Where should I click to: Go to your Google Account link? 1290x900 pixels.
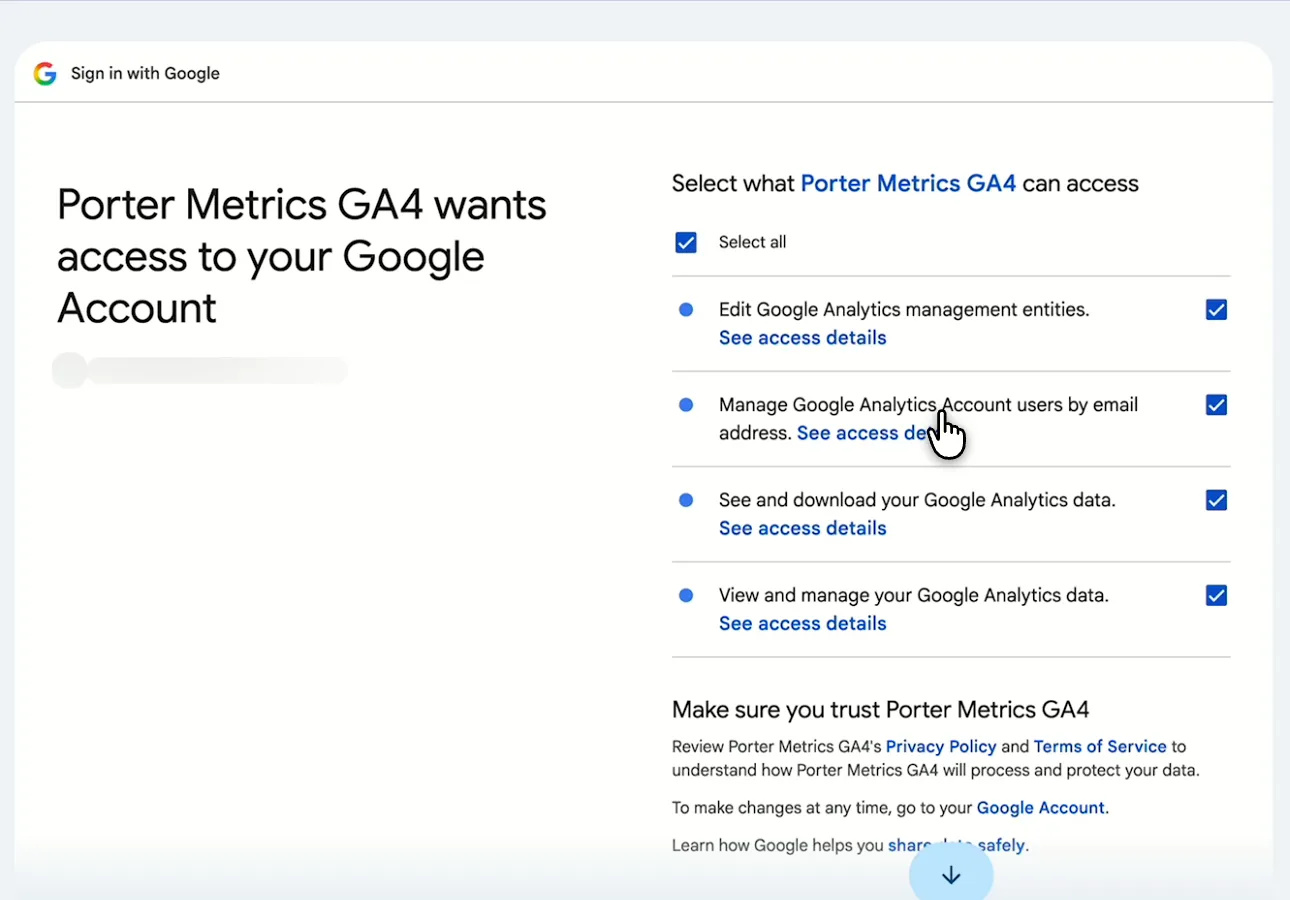[1041, 808]
